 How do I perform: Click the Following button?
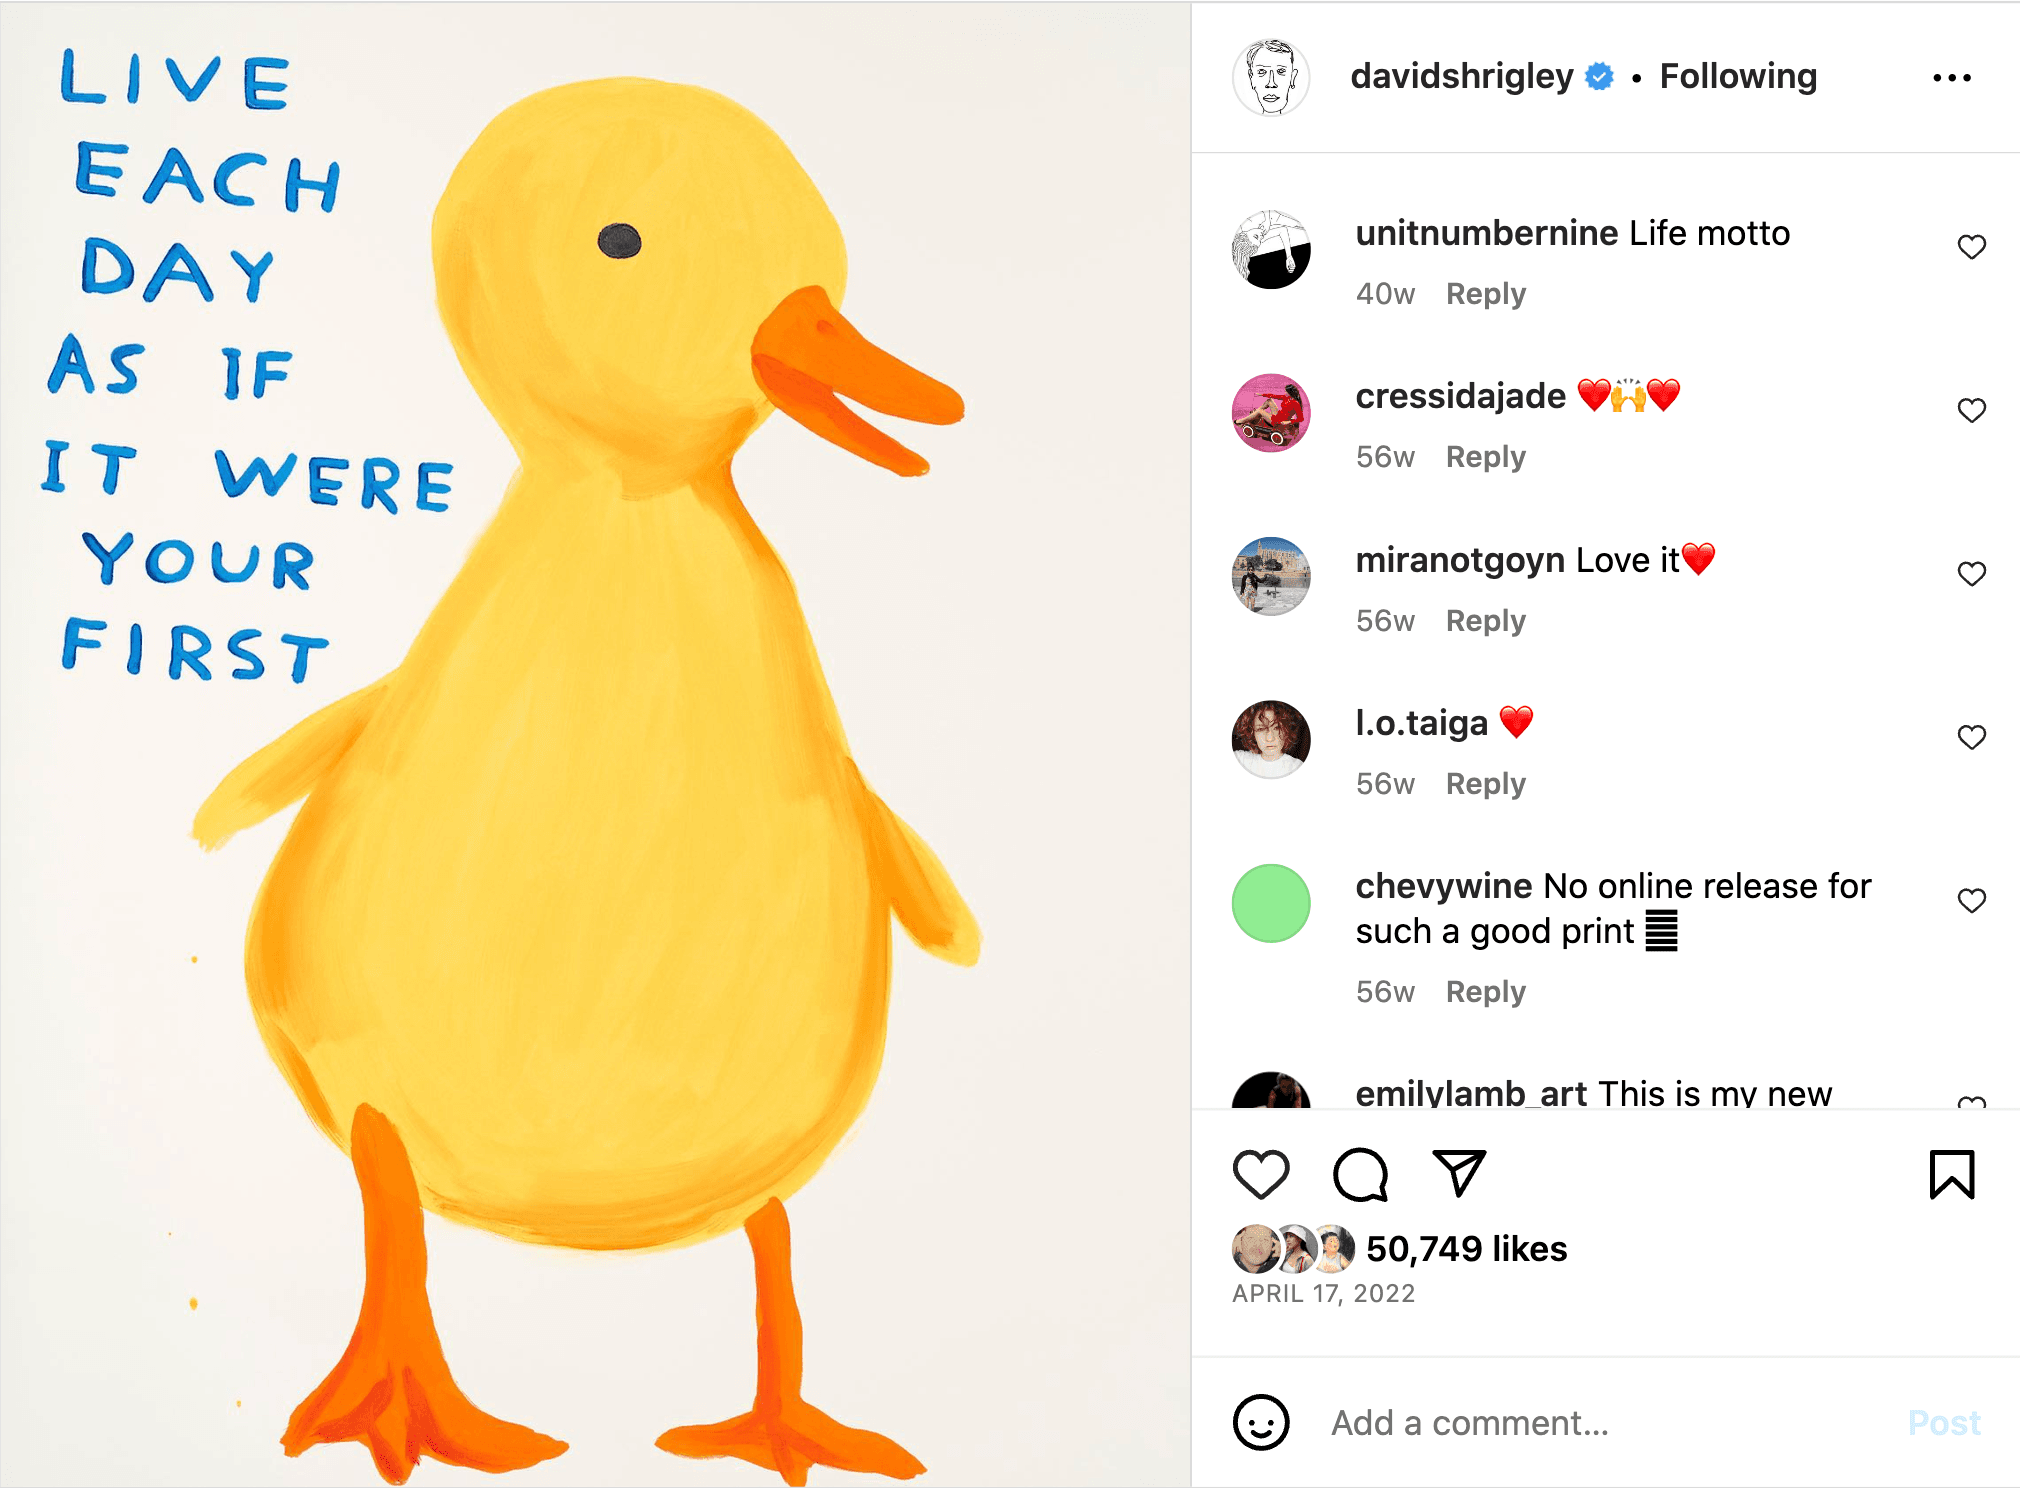pyautogui.click(x=1738, y=76)
